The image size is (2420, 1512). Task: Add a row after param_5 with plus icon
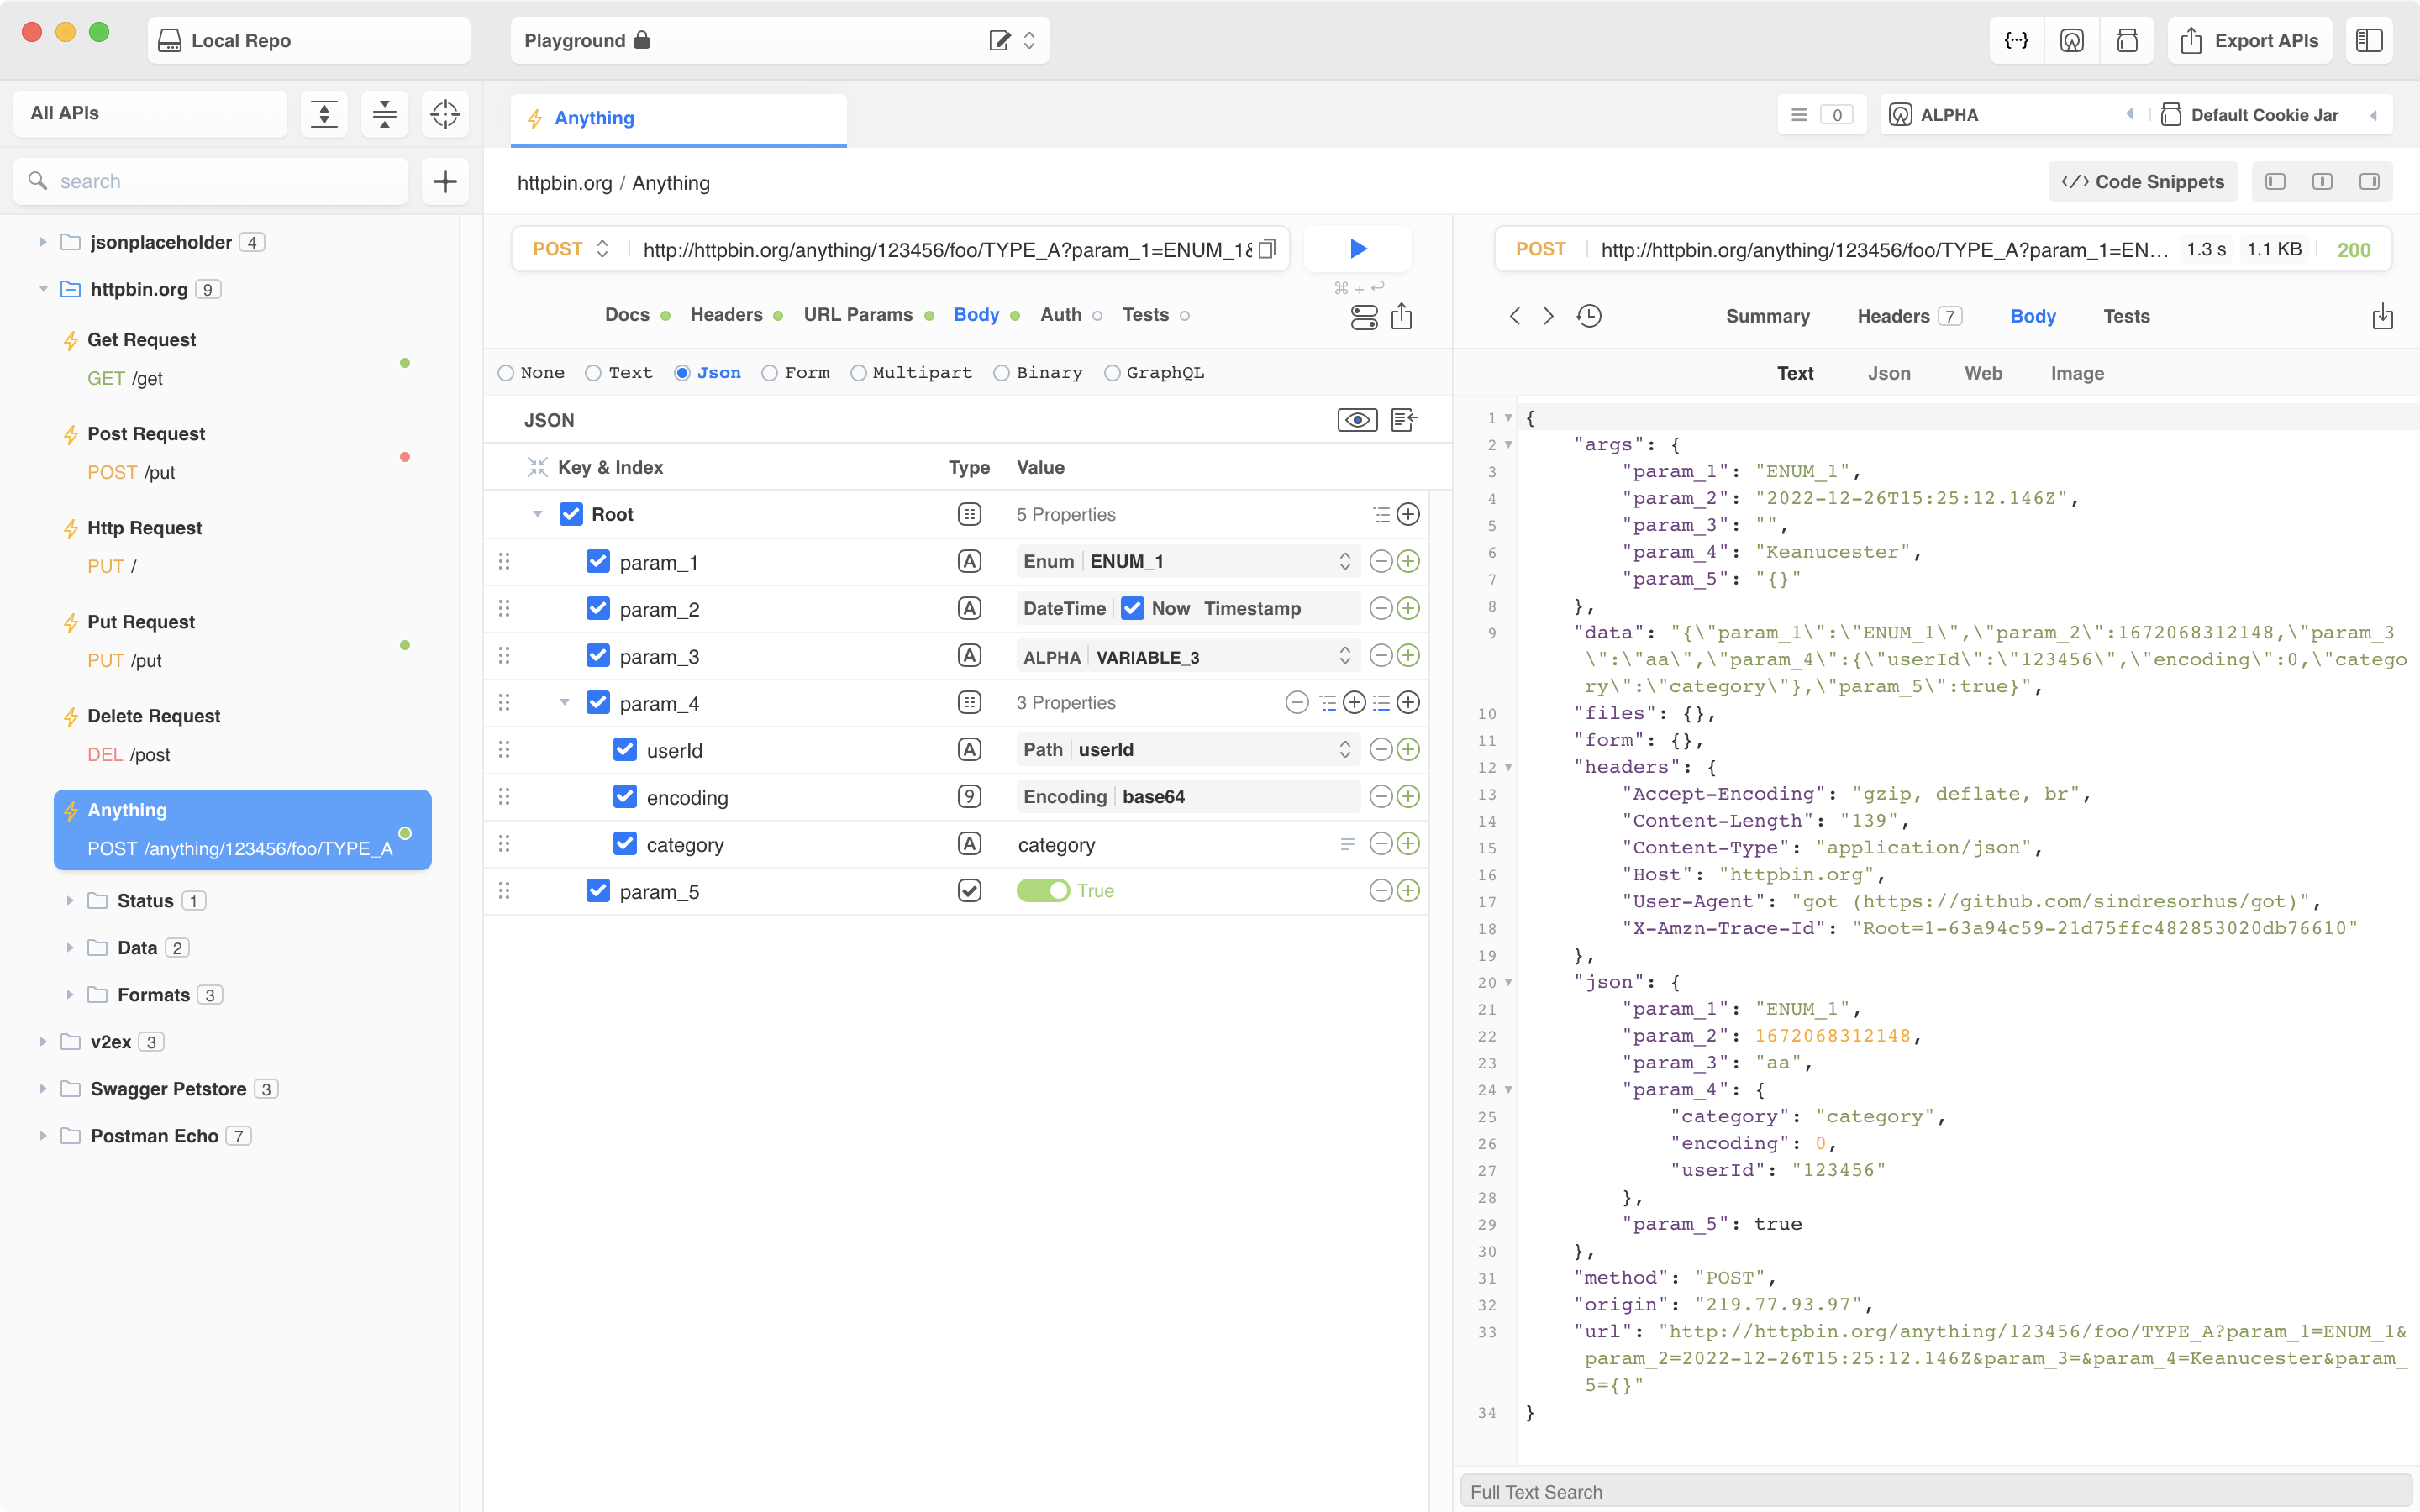[x=1408, y=890]
